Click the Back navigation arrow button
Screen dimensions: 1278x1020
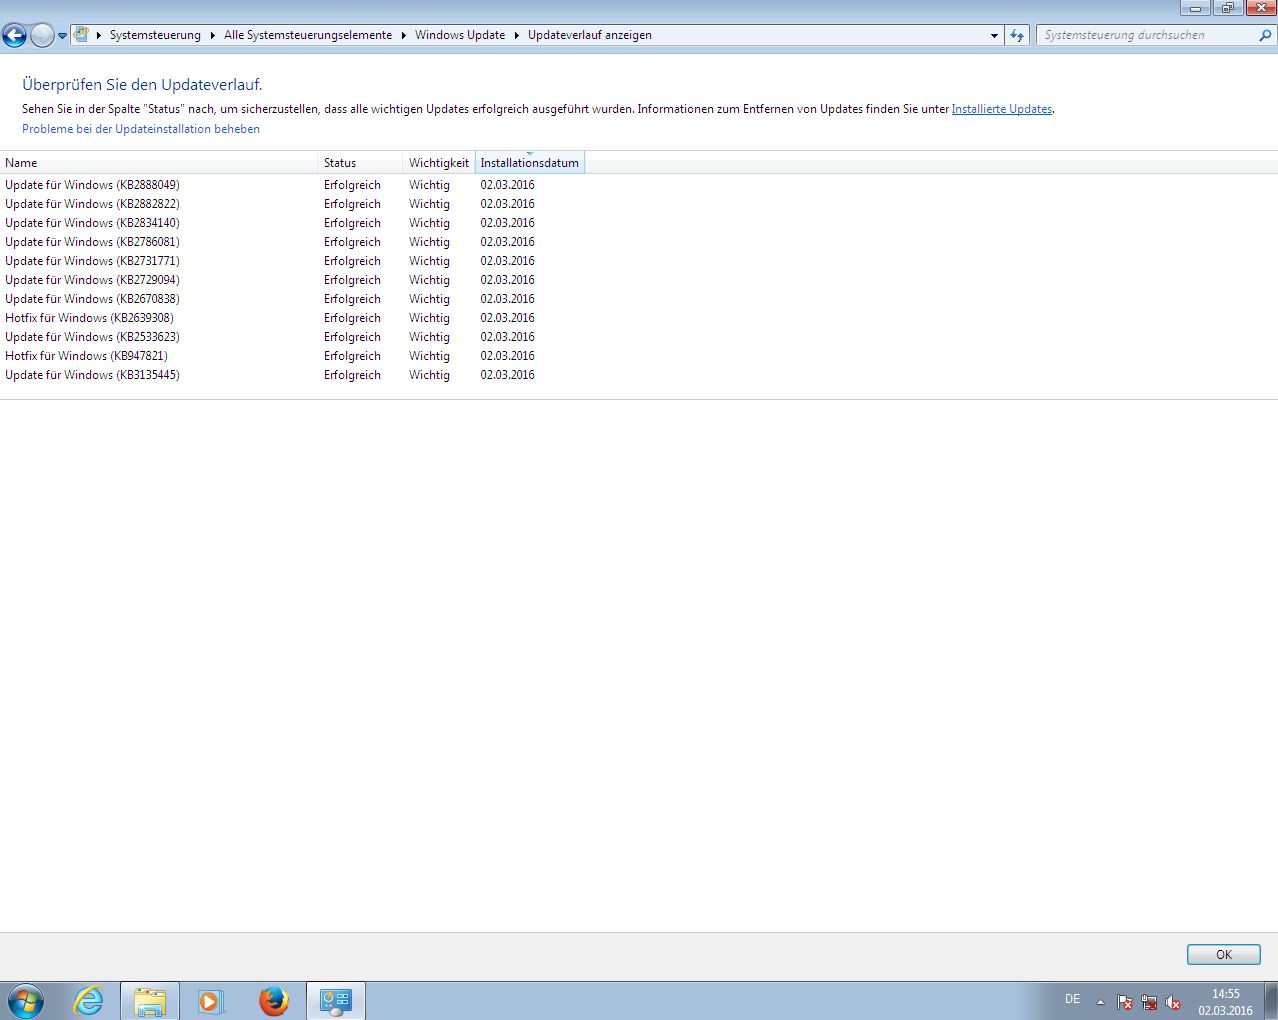15,36
